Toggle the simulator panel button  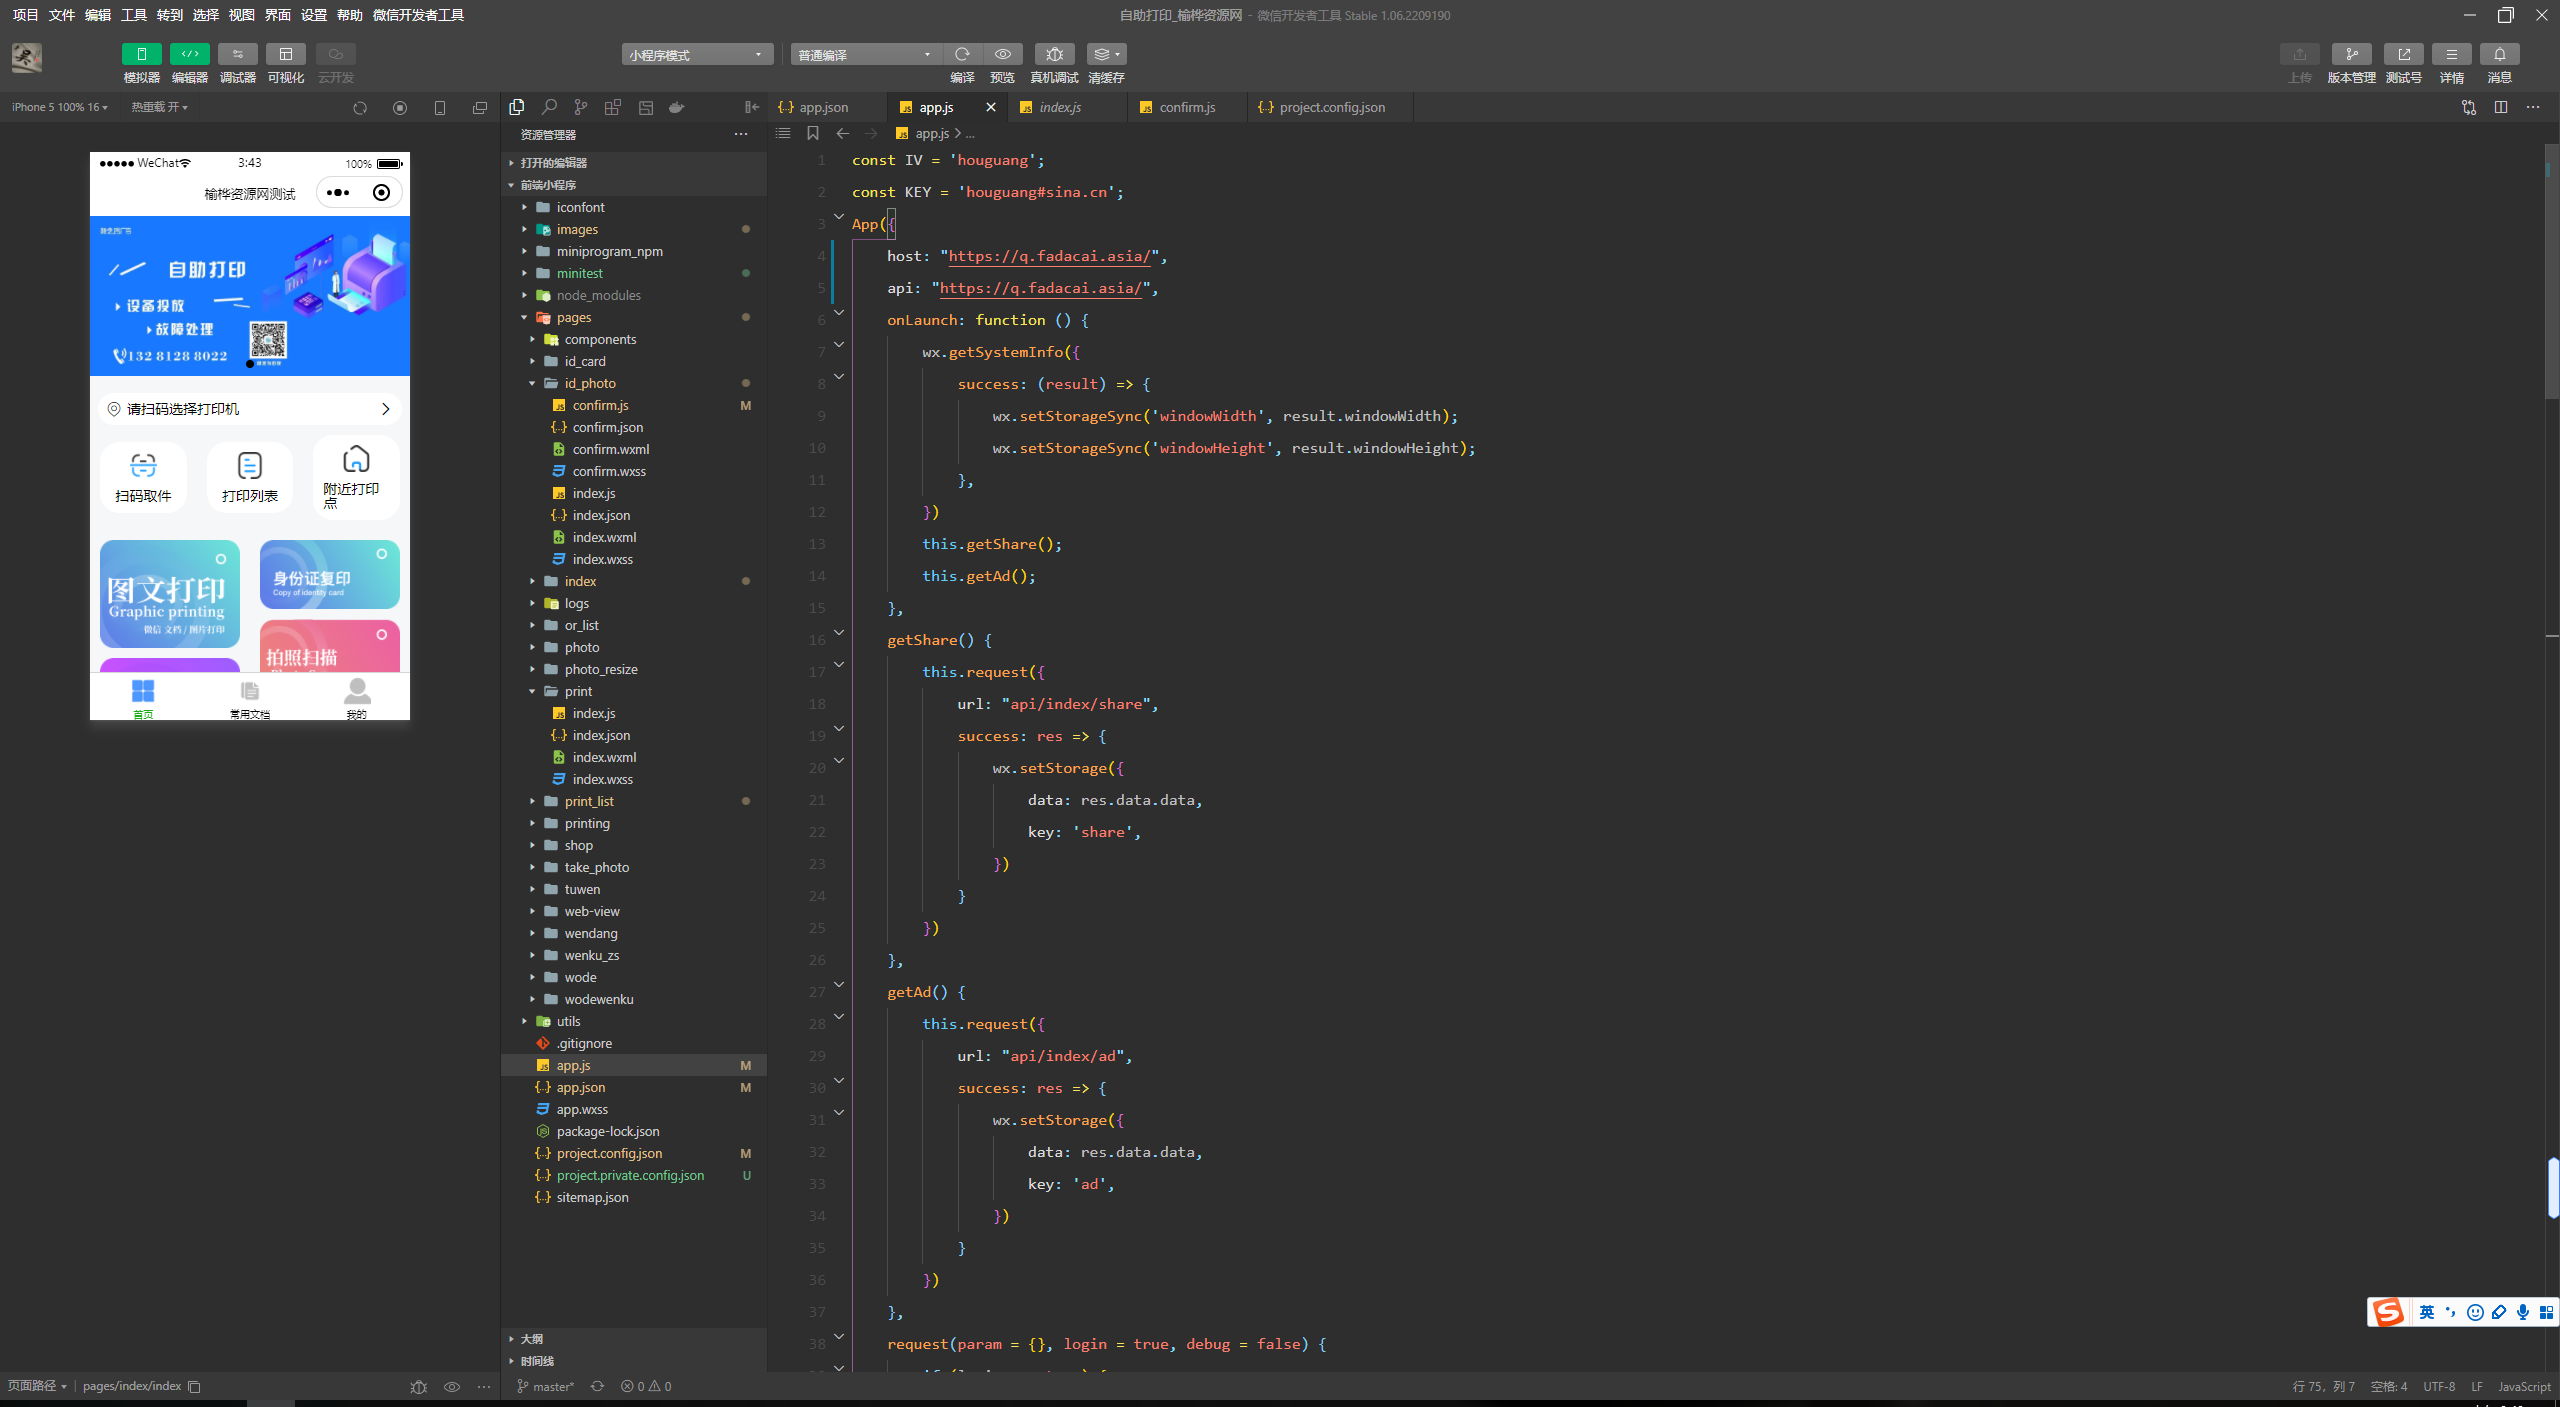coord(141,54)
